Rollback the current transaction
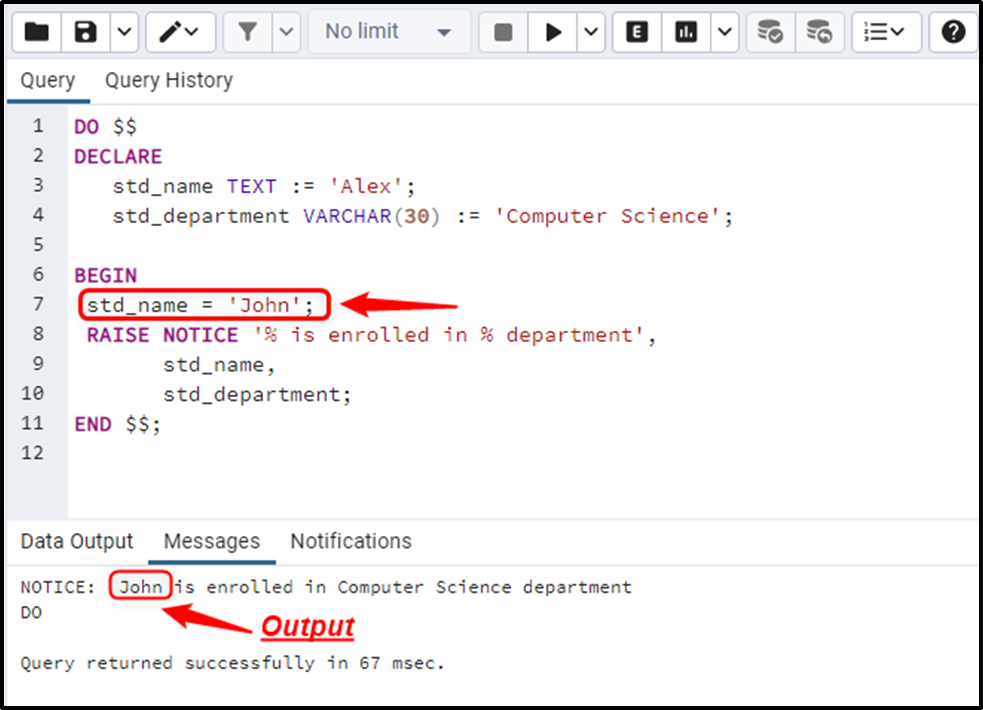Screen dimensions: 983x710 pyautogui.click(x=820, y=31)
